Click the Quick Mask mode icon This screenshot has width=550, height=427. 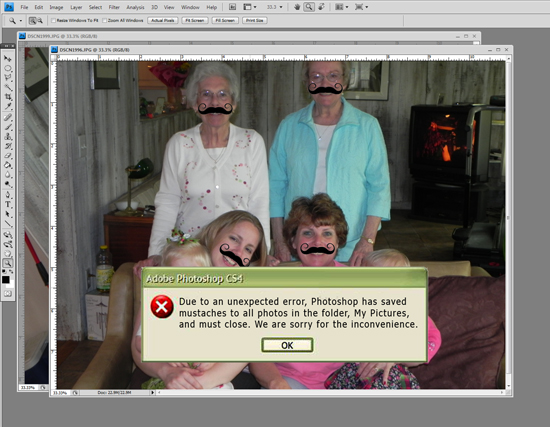click(8, 293)
